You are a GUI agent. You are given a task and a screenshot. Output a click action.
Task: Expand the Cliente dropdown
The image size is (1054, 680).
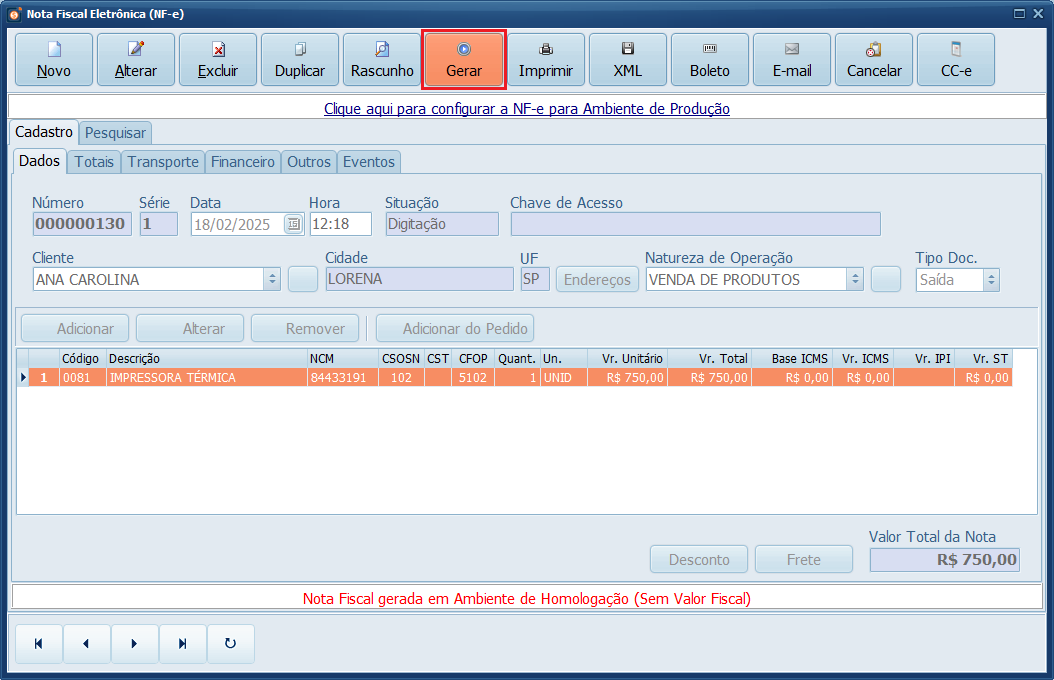pyautogui.click(x=272, y=280)
